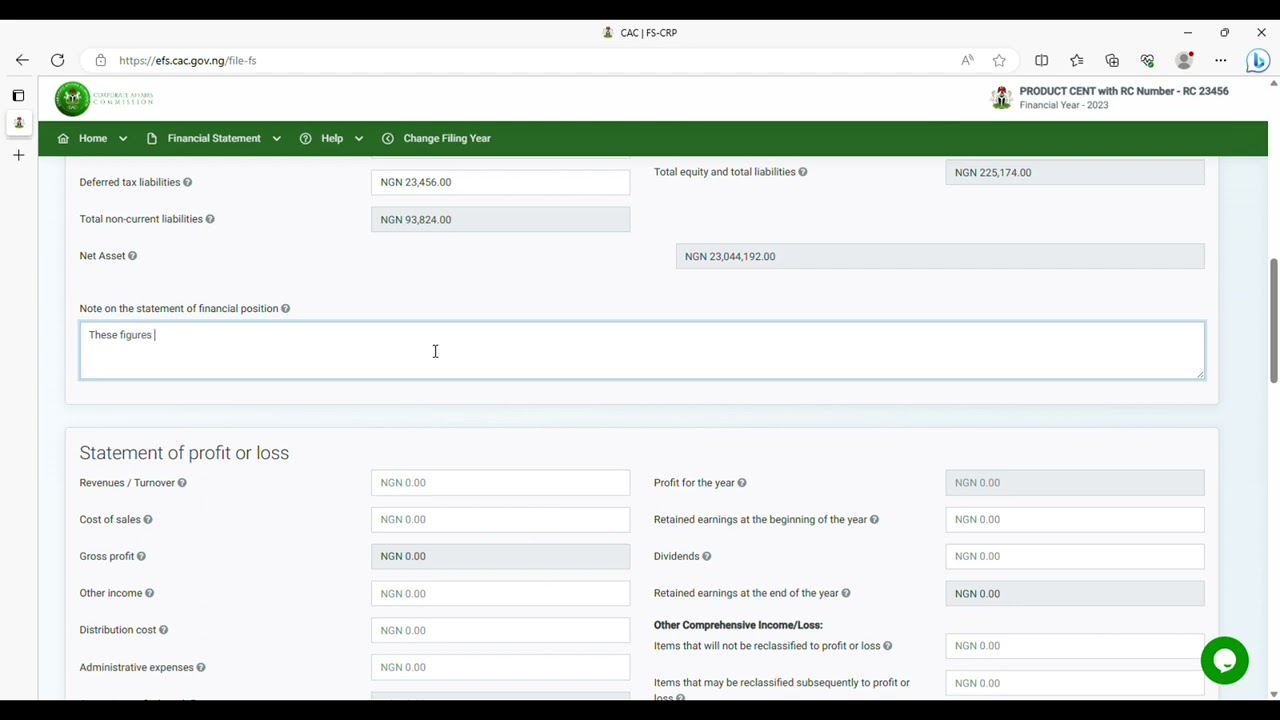
Task: Expand the Help menu dropdown
Action: tap(331, 138)
